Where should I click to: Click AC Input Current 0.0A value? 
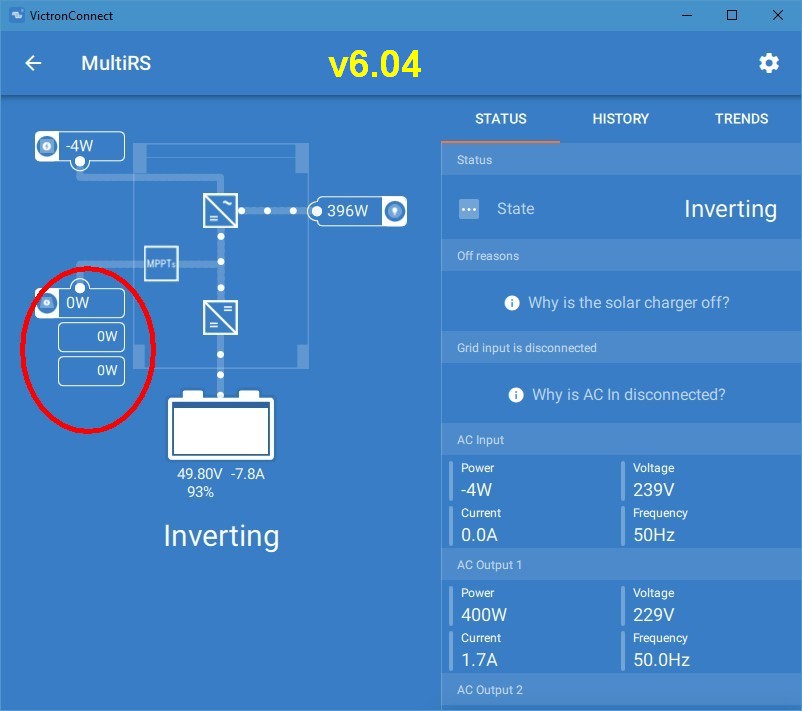click(x=479, y=535)
